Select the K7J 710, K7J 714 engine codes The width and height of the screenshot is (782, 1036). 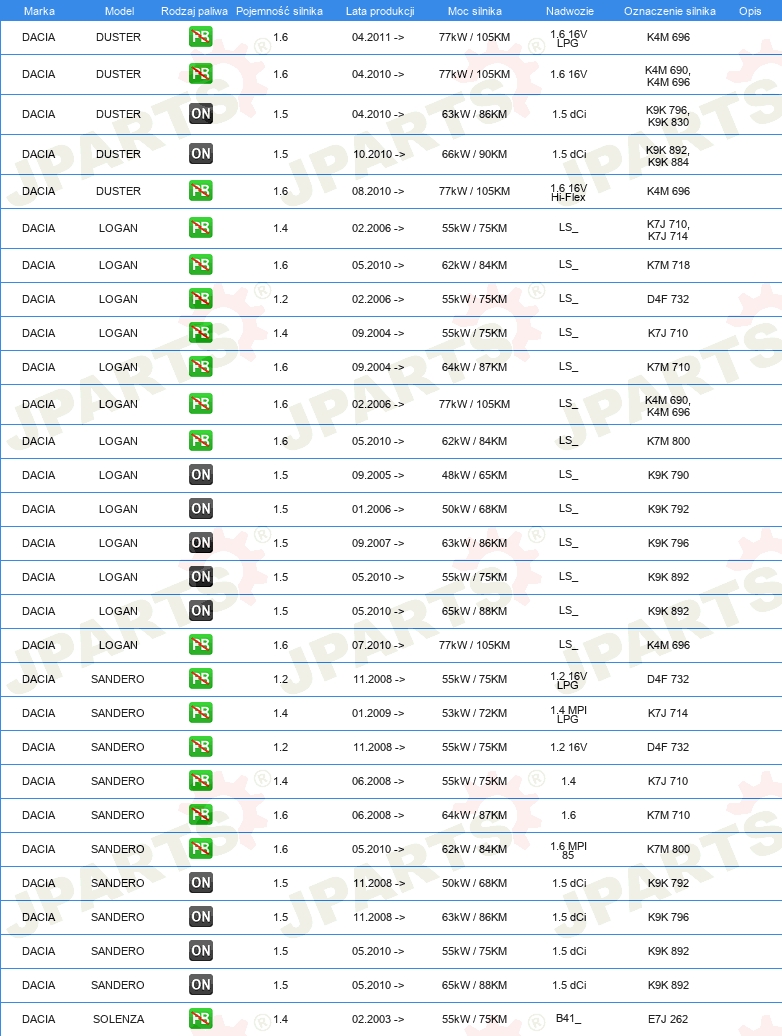(668, 230)
